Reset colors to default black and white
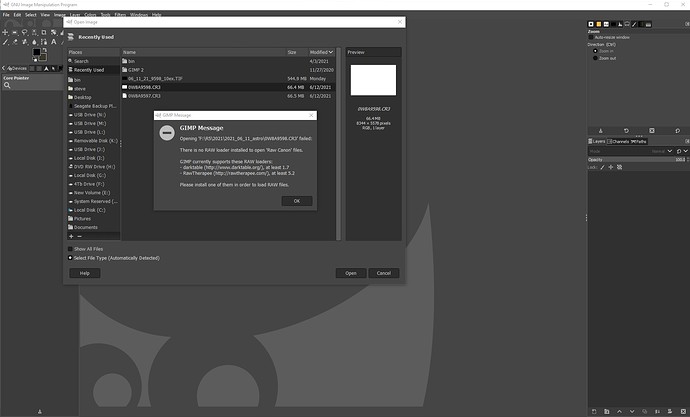This screenshot has width=690, height=417. [35, 60]
